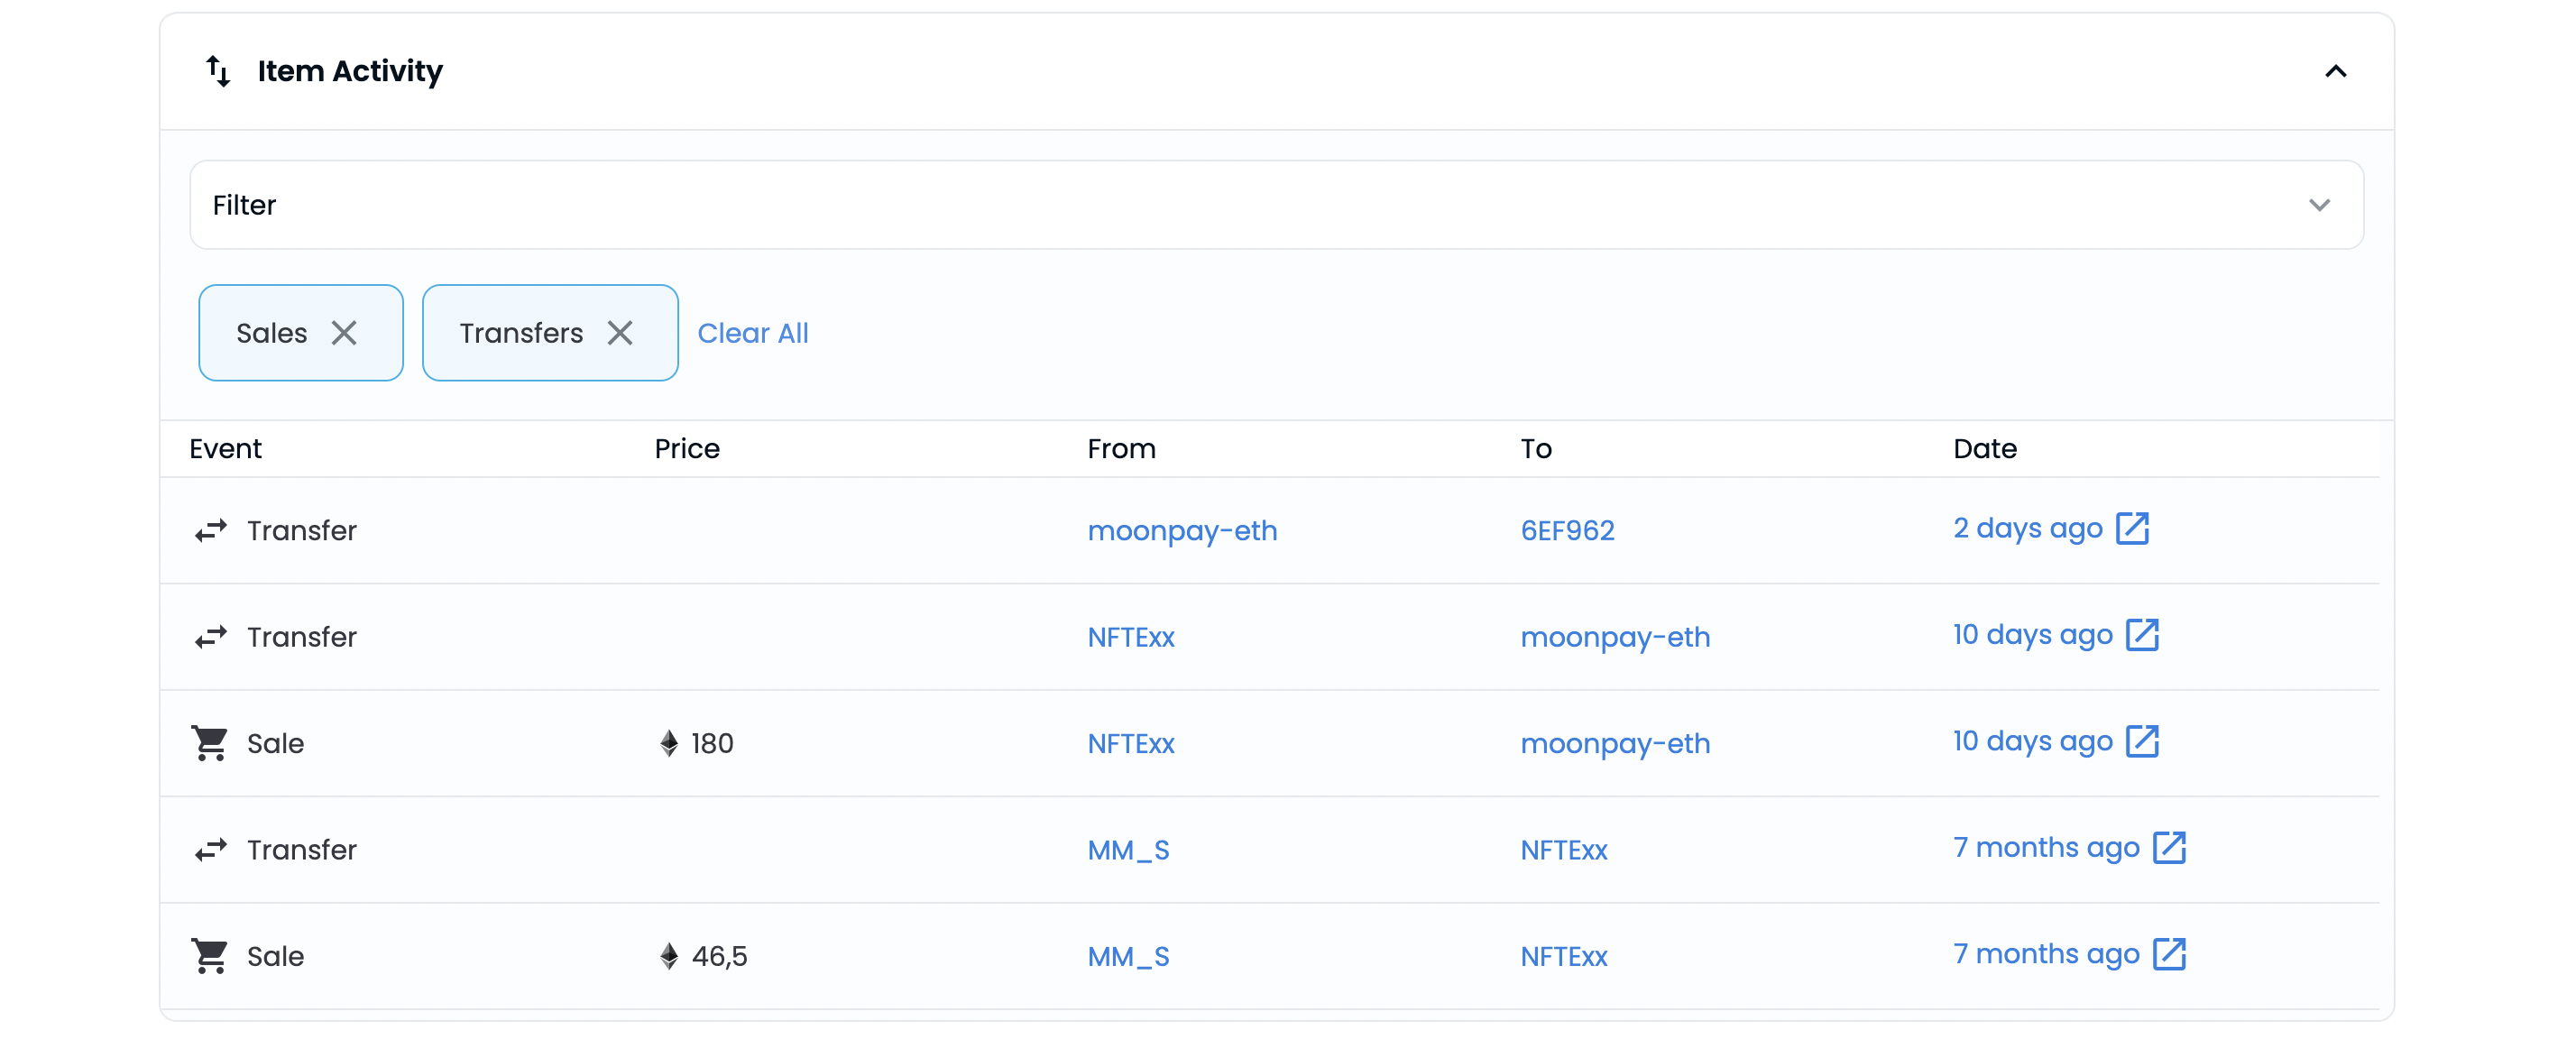Open NFTExx sender on 180 Sale row

pos(1130,744)
